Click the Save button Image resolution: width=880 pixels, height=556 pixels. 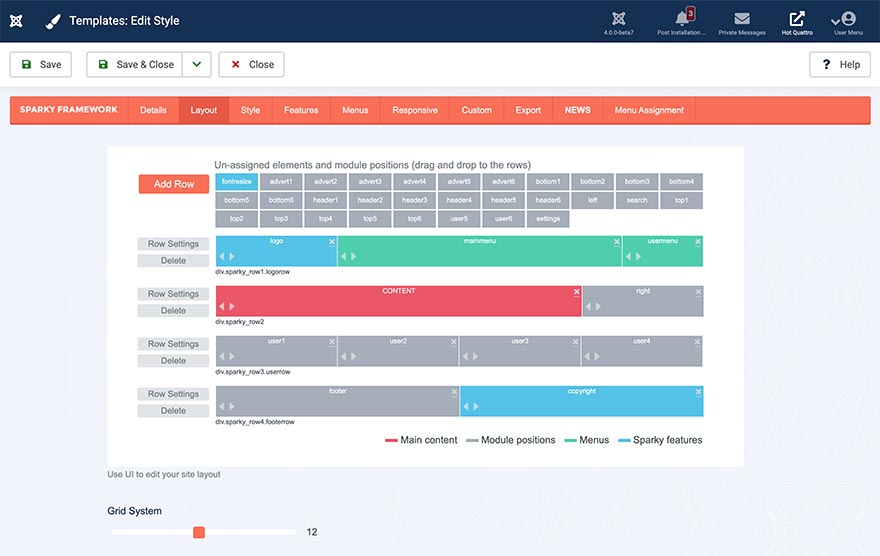[40, 65]
